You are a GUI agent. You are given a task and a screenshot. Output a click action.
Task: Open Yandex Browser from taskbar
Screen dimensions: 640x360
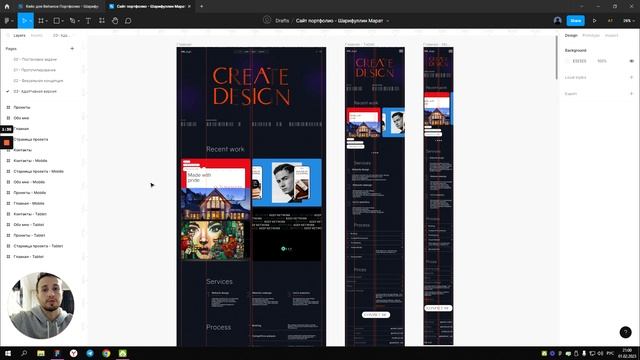(73, 353)
